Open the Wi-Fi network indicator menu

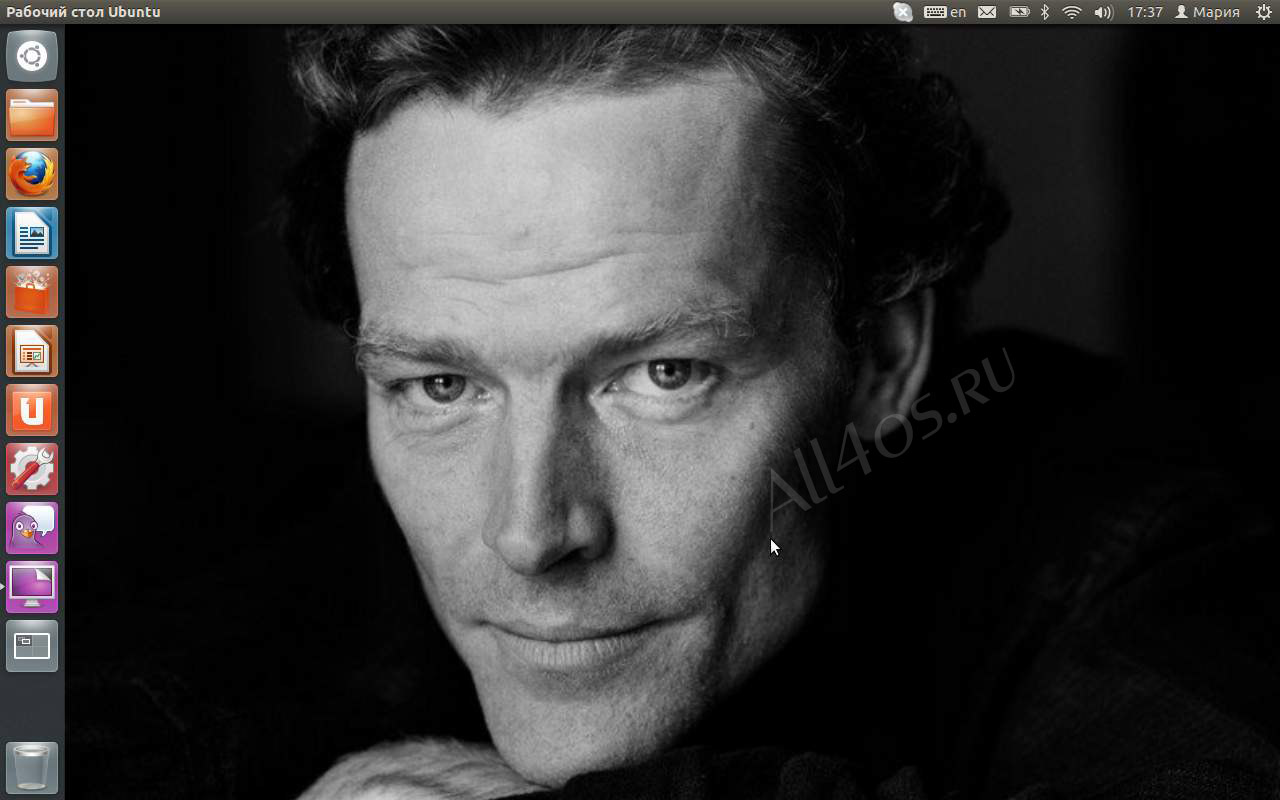pos(1072,12)
